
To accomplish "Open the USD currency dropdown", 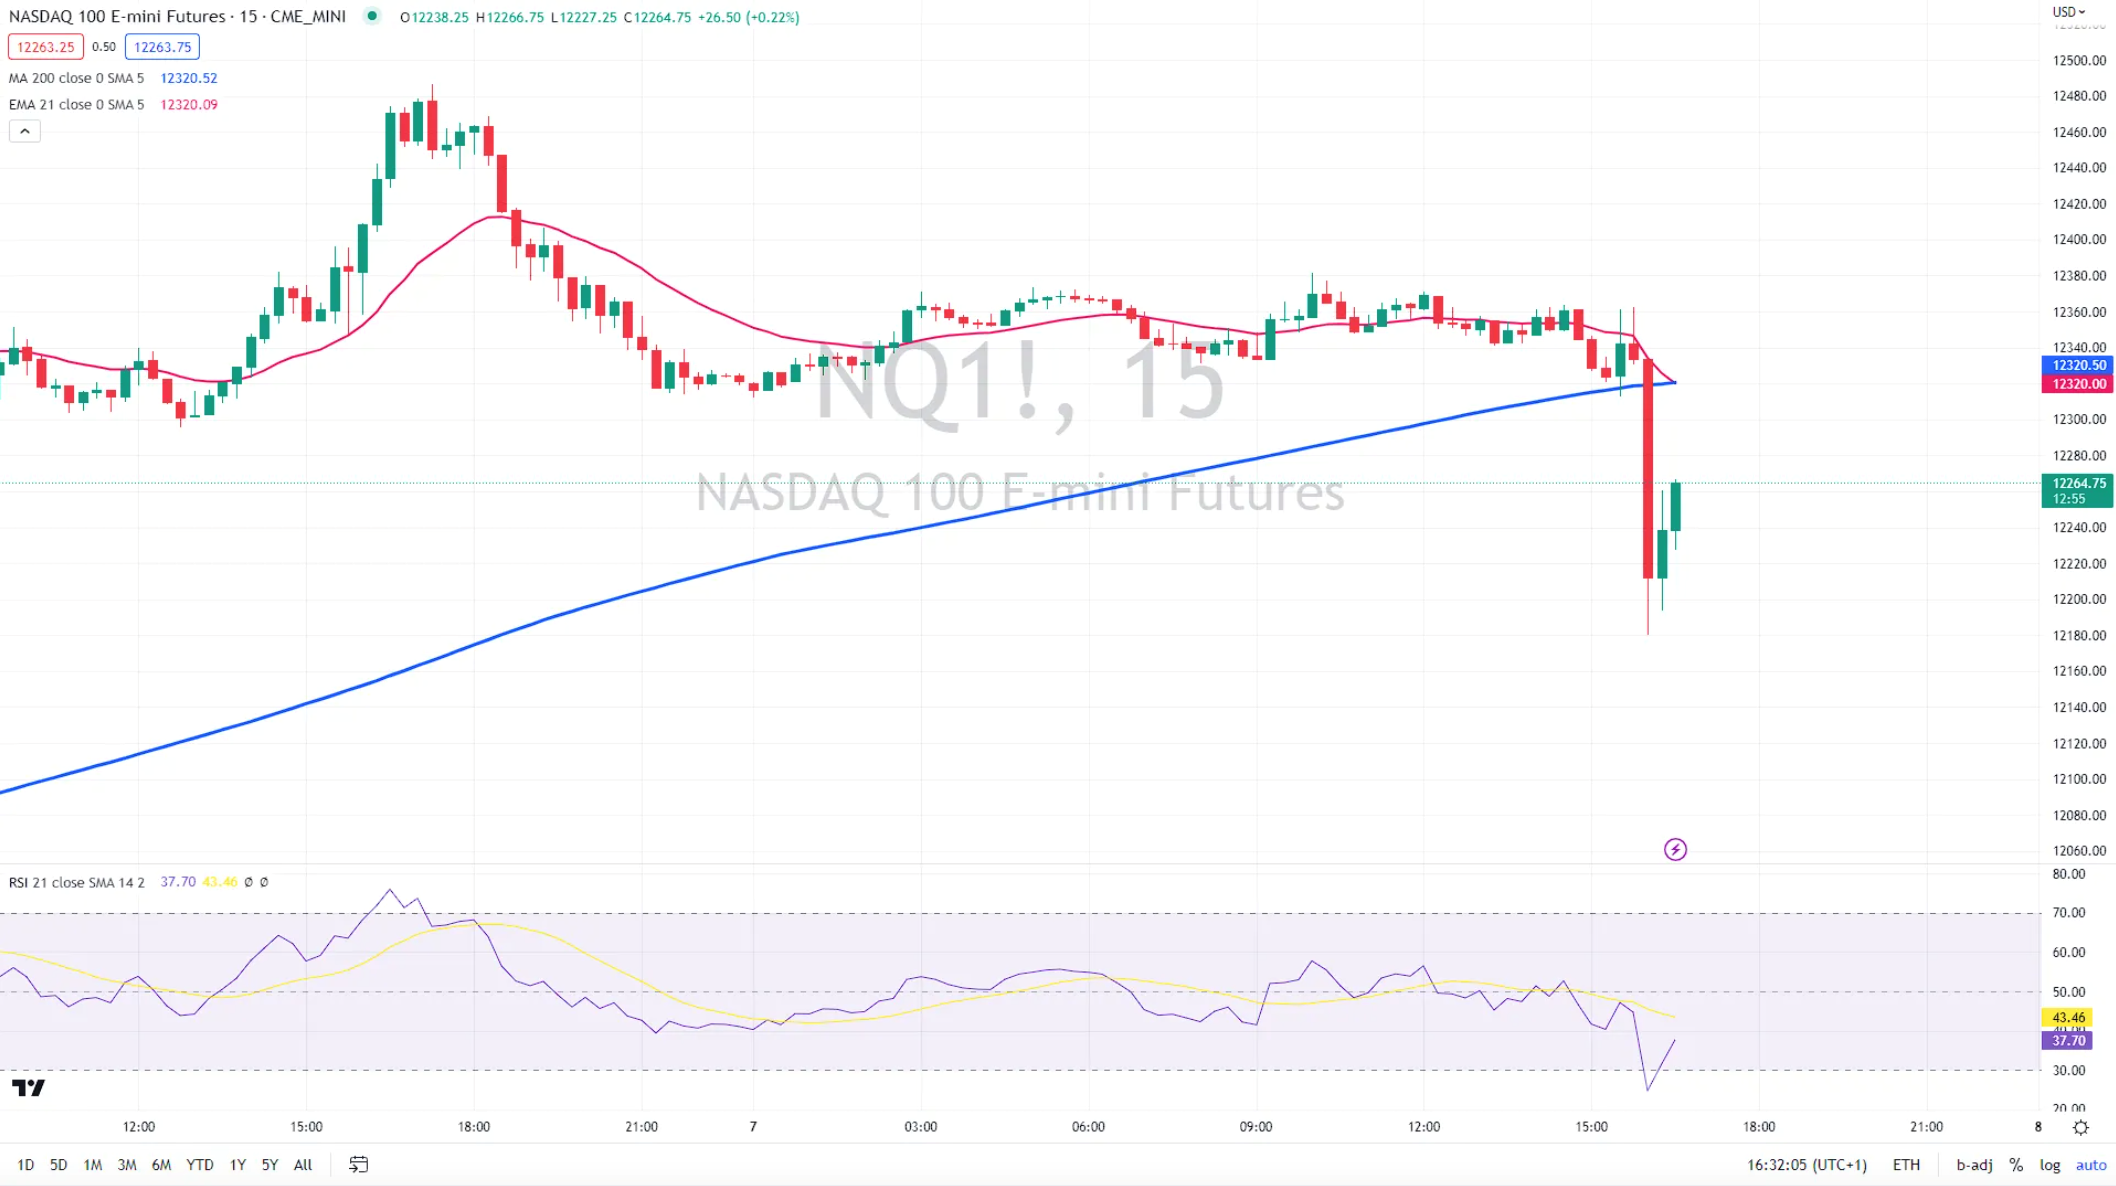I will click(x=2069, y=12).
